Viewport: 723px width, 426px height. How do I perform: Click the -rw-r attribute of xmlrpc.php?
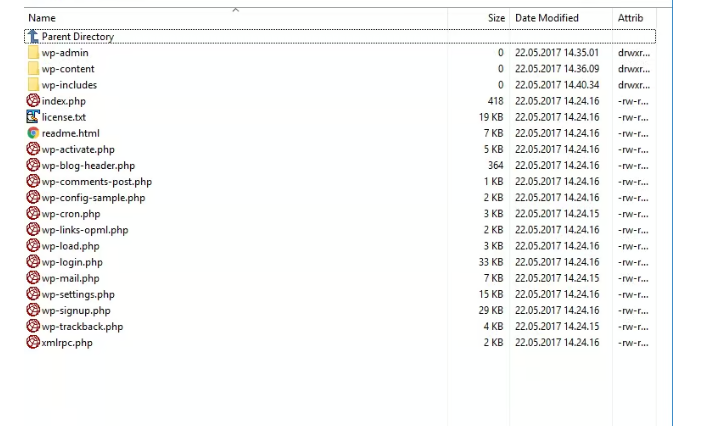(633, 343)
